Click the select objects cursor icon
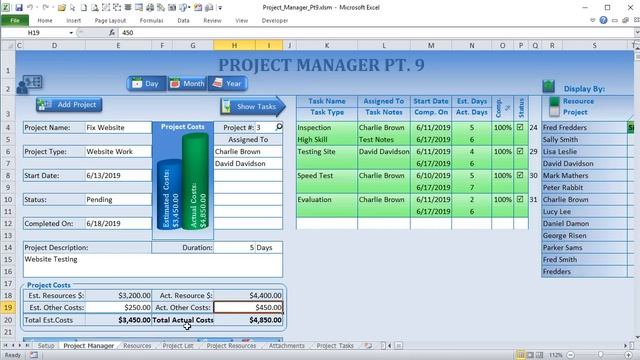 click(73, 7)
